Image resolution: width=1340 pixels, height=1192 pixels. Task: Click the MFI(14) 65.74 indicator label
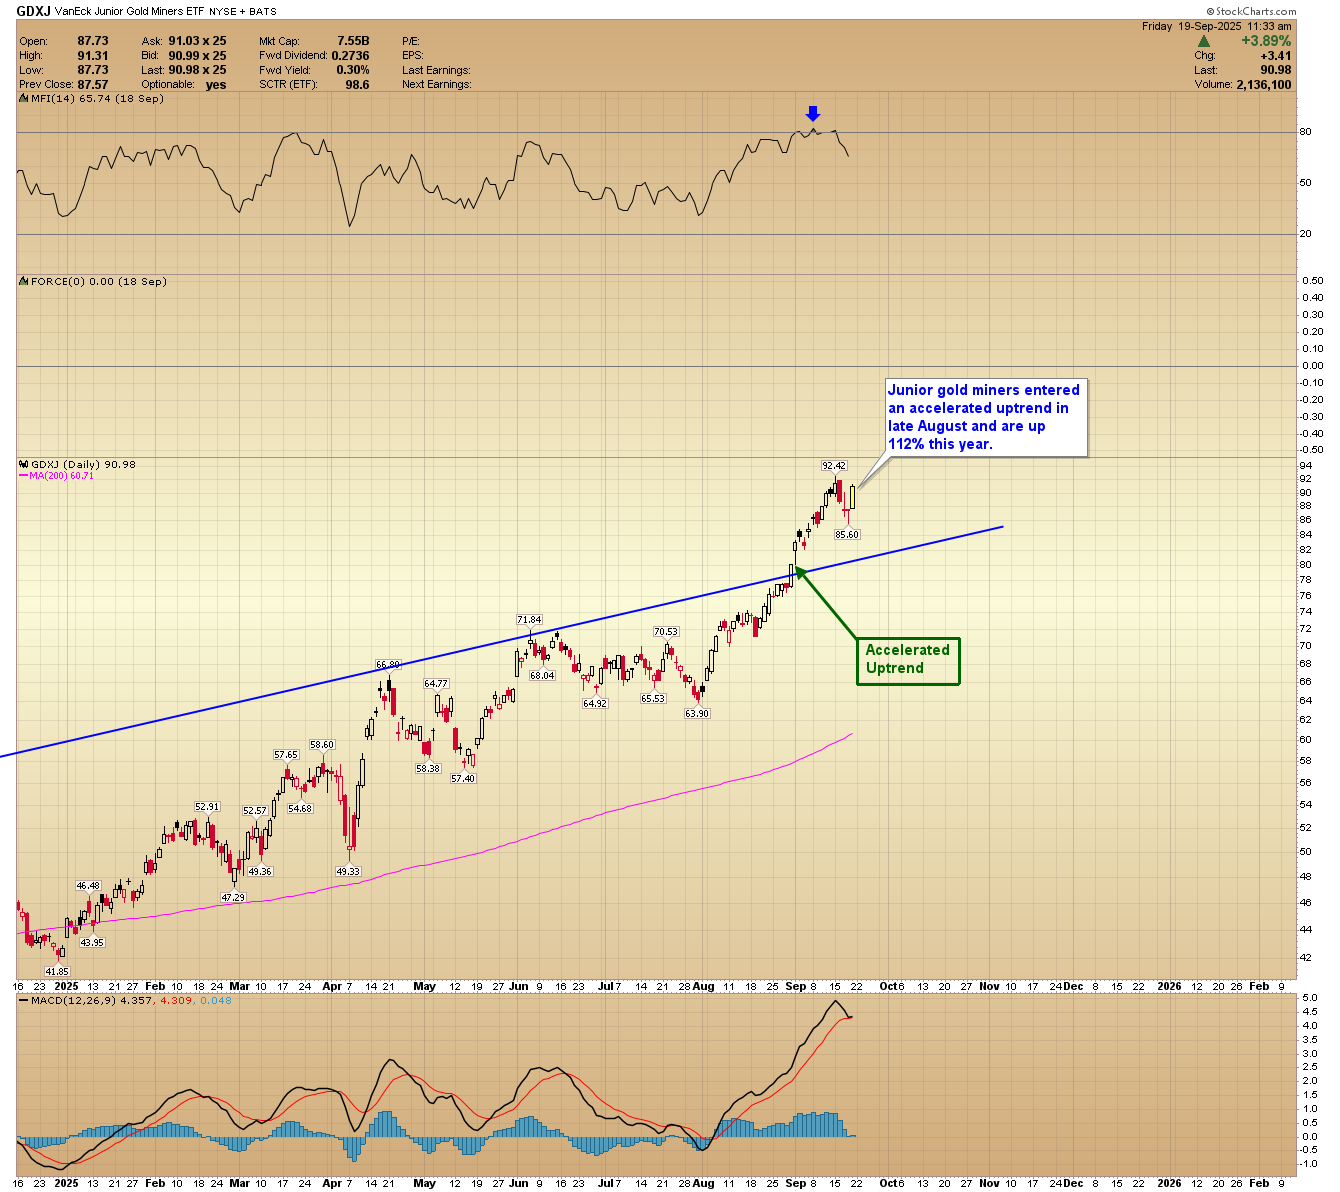pyautogui.click(x=97, y=99)
